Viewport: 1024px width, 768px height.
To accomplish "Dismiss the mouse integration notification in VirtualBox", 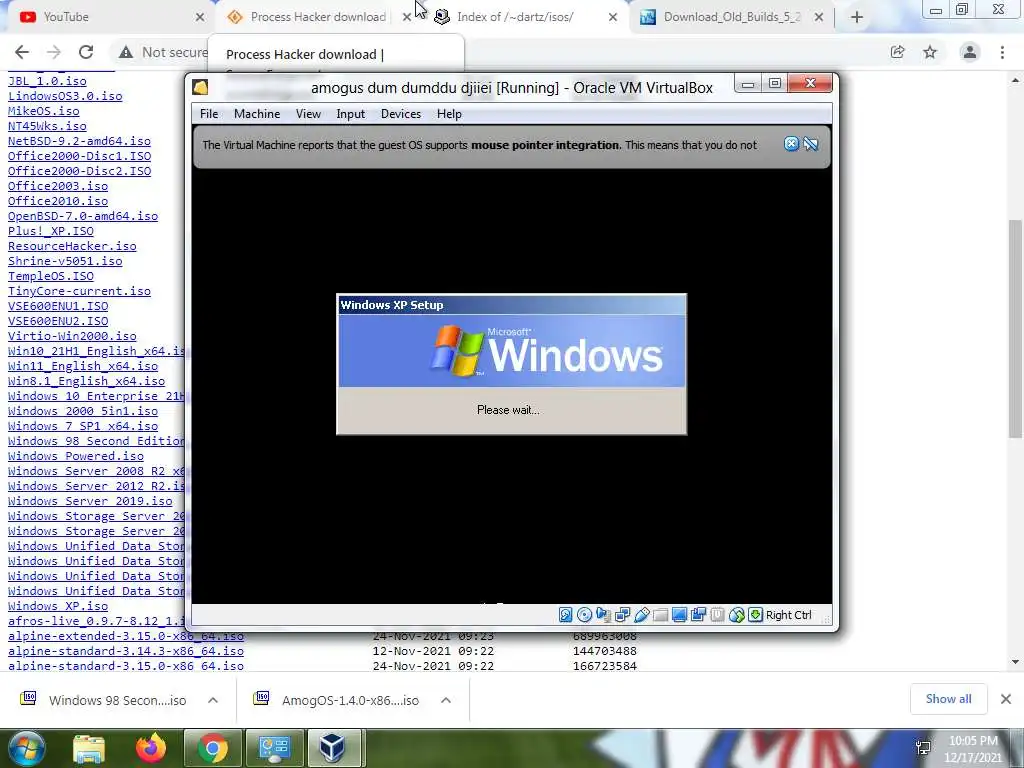I will pyautogui.click(x=791, y=144).
